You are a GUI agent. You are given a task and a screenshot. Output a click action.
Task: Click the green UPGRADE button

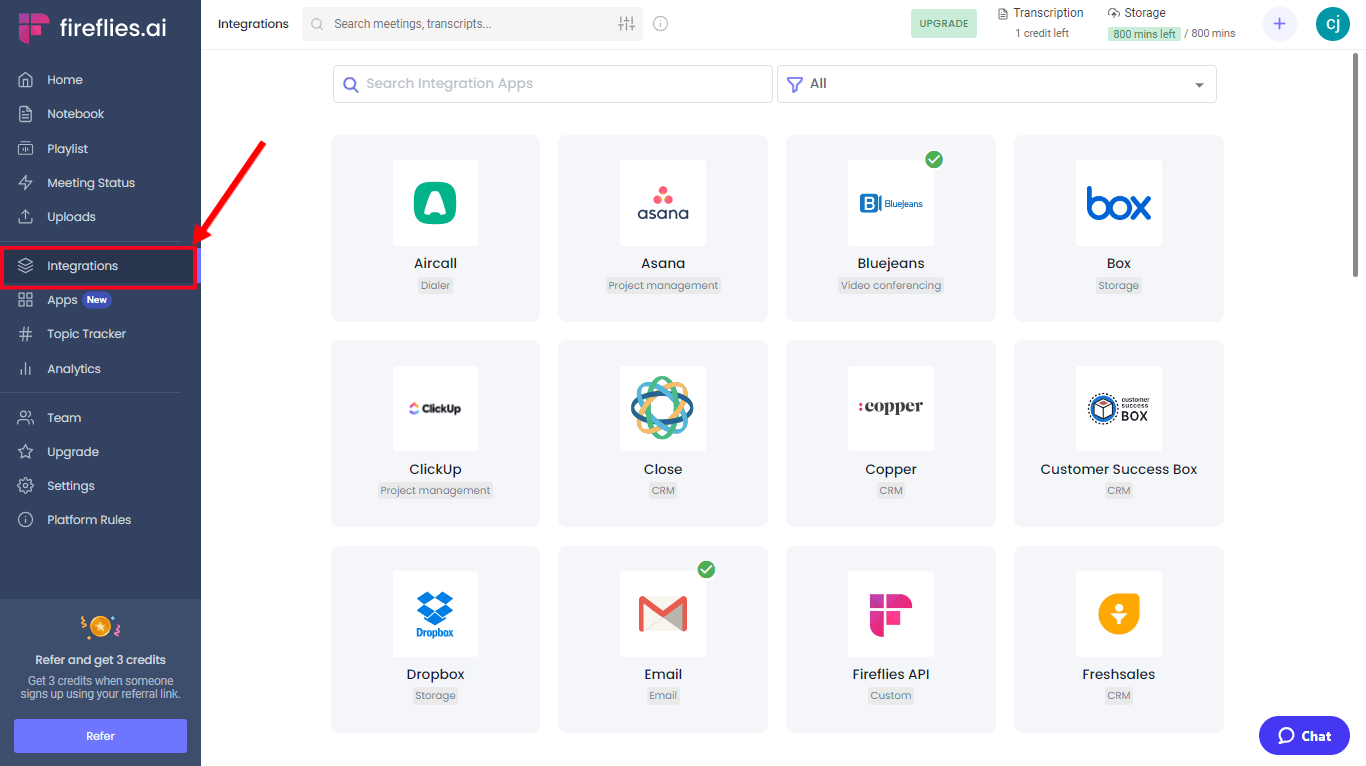point(943,24)
